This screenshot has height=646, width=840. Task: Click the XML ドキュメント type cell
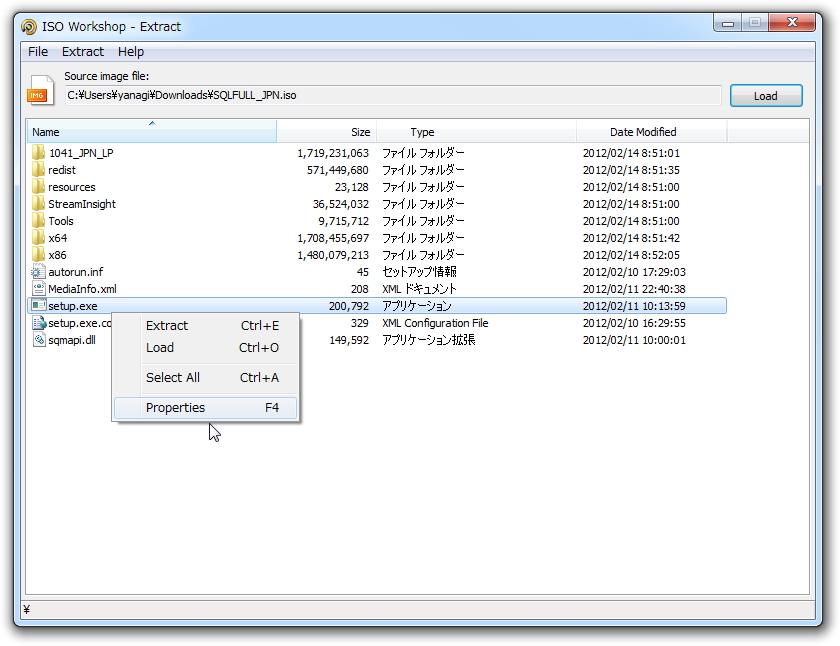pyautogui.click(x=419, y=289)
